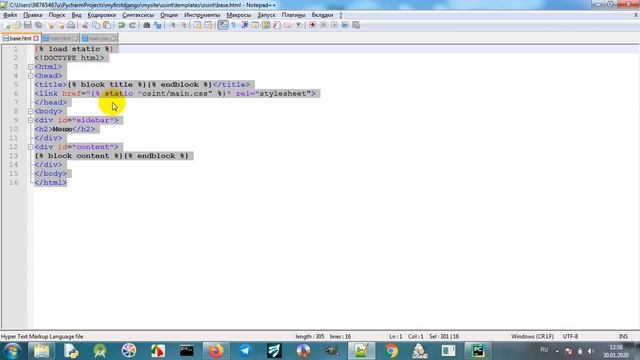This screenshot has height=360, width=640.
Task: Toggle file monitoring eye icon
Action: pos(299,25)
